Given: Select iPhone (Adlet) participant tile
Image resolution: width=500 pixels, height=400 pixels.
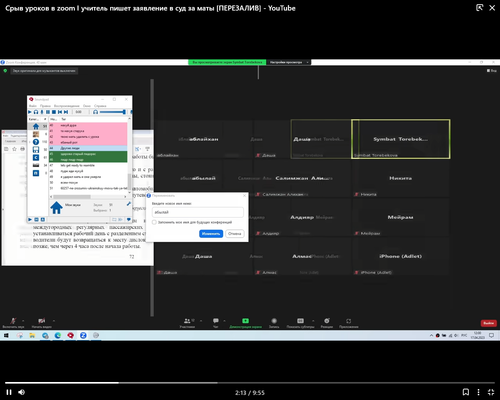Looking at the screenshot, I should (x=401, y=256).
